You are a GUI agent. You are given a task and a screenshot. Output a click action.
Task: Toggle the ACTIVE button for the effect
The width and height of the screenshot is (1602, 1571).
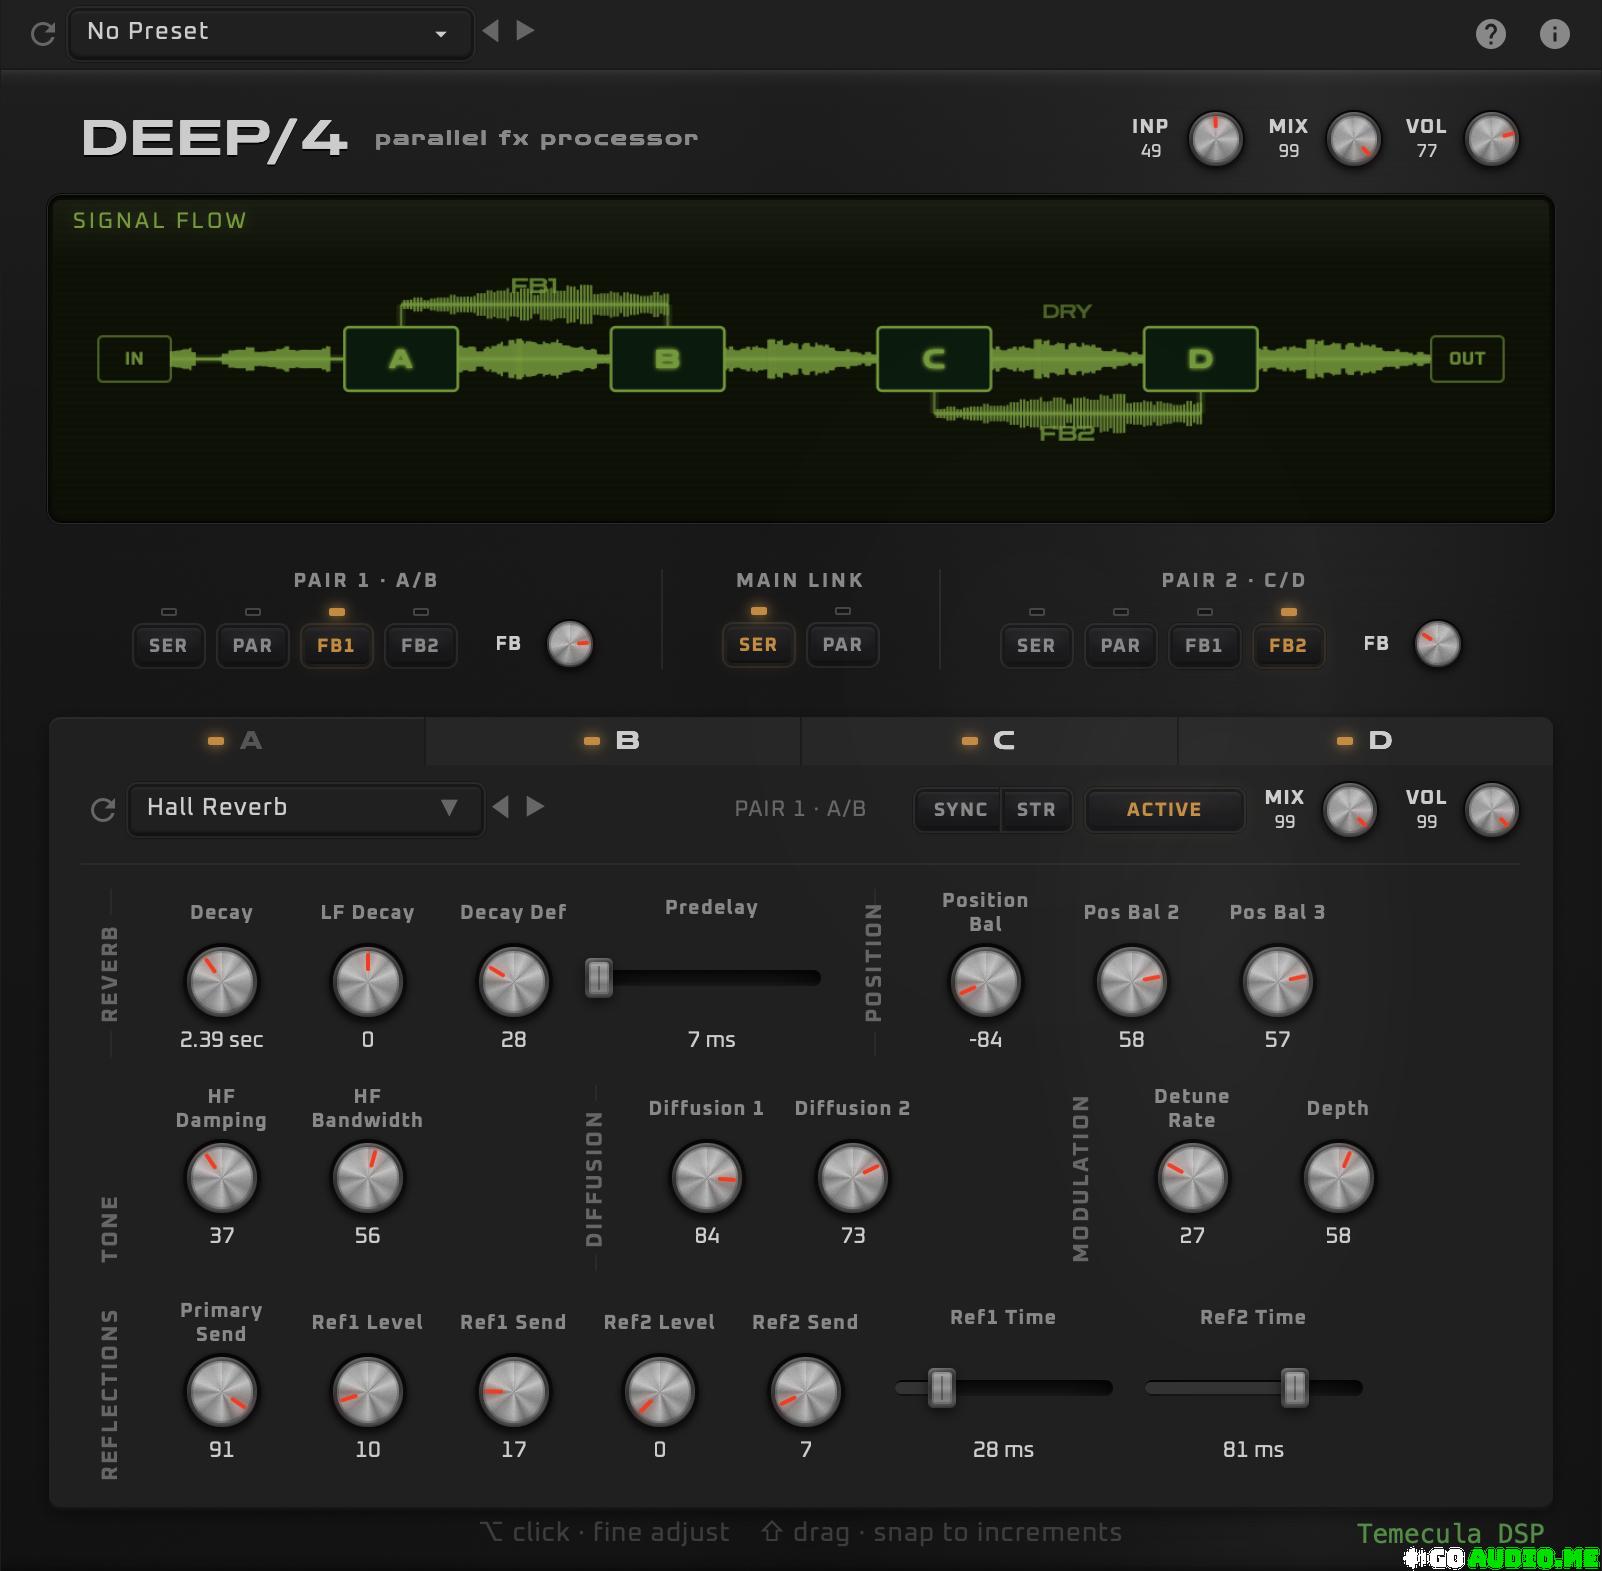coord(1164,809)
